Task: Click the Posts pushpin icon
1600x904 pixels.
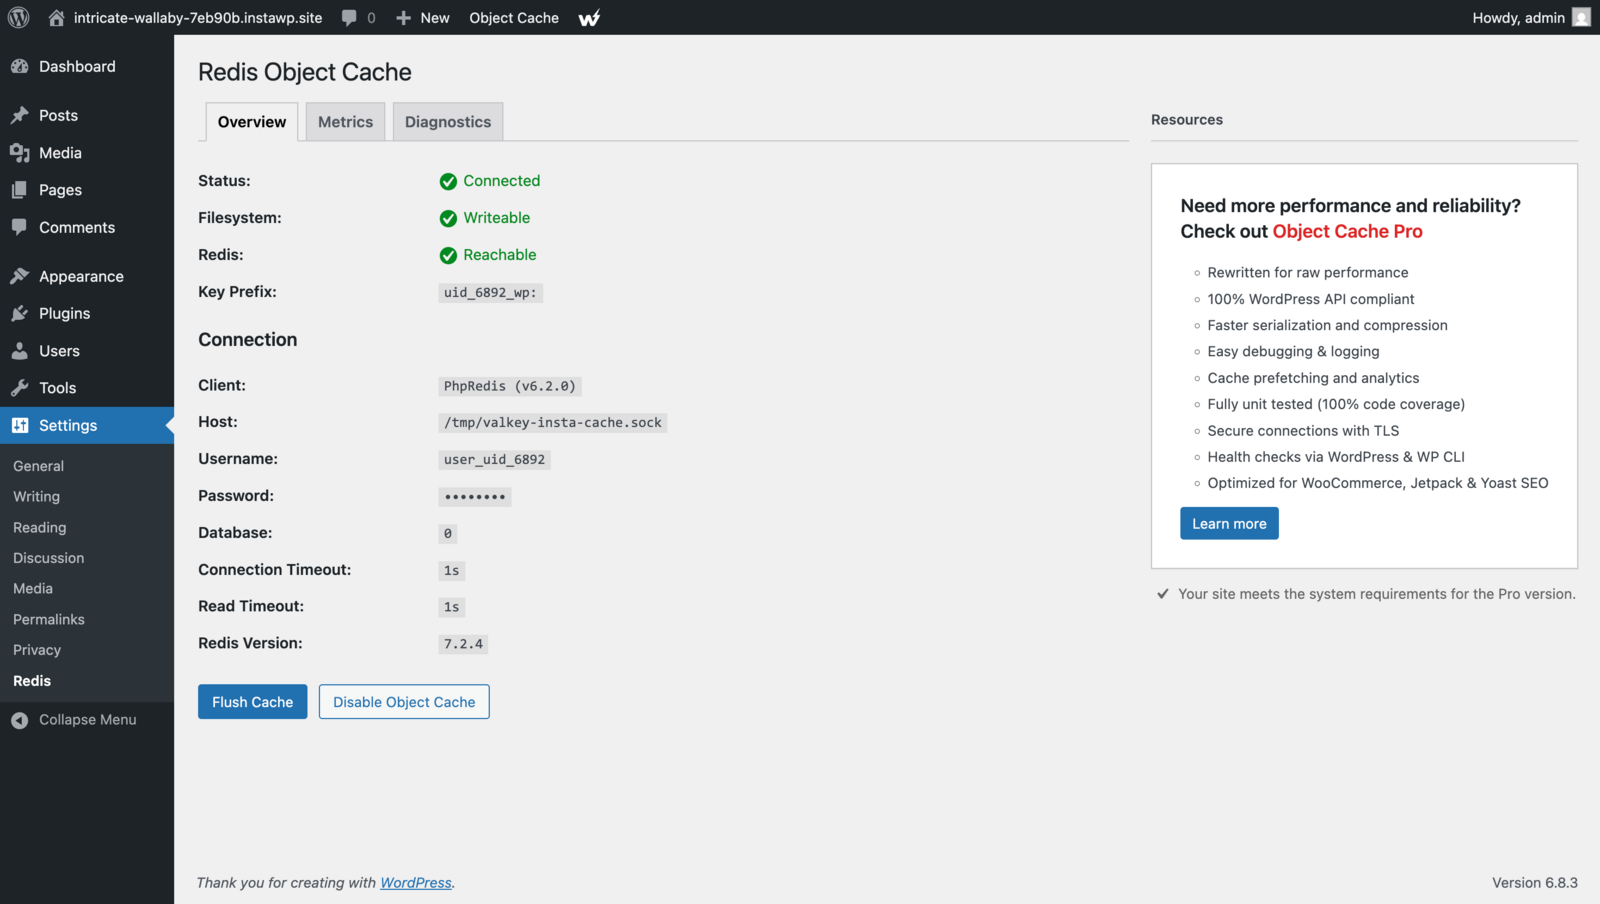Action: pos(20,115)
